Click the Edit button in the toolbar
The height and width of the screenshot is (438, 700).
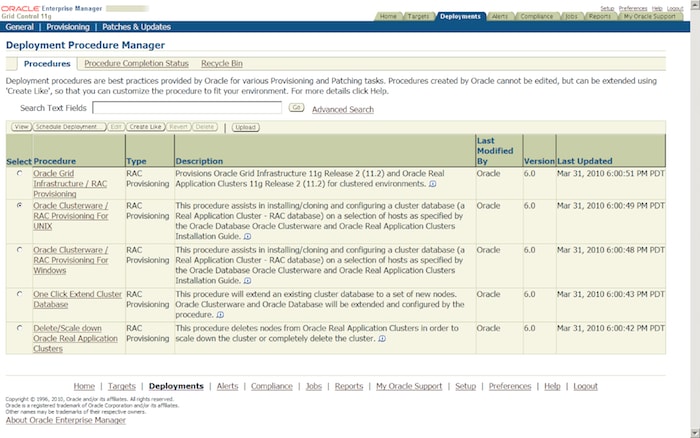pyautogui.click(x=116, y=127)
